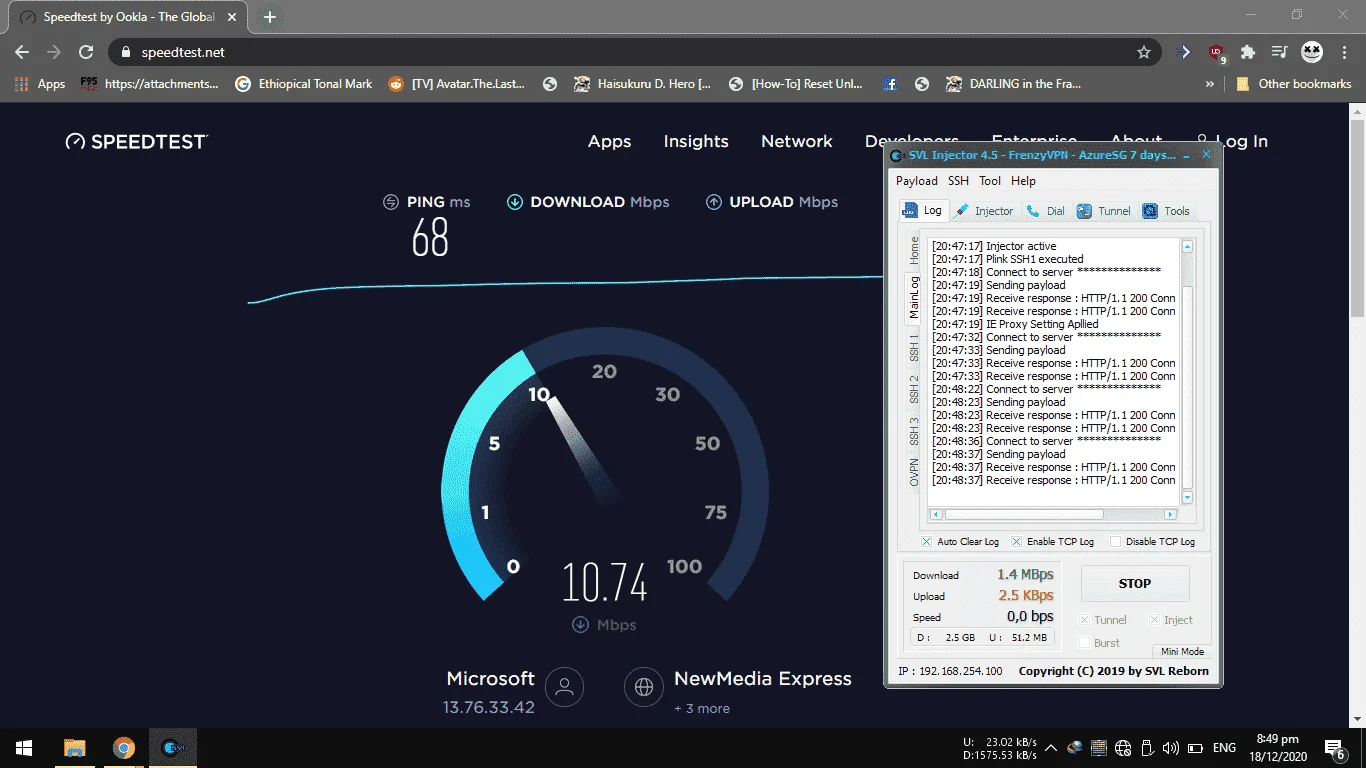
Task: Select the Log tab in SVL Injector
Action: tap(923, 210)
